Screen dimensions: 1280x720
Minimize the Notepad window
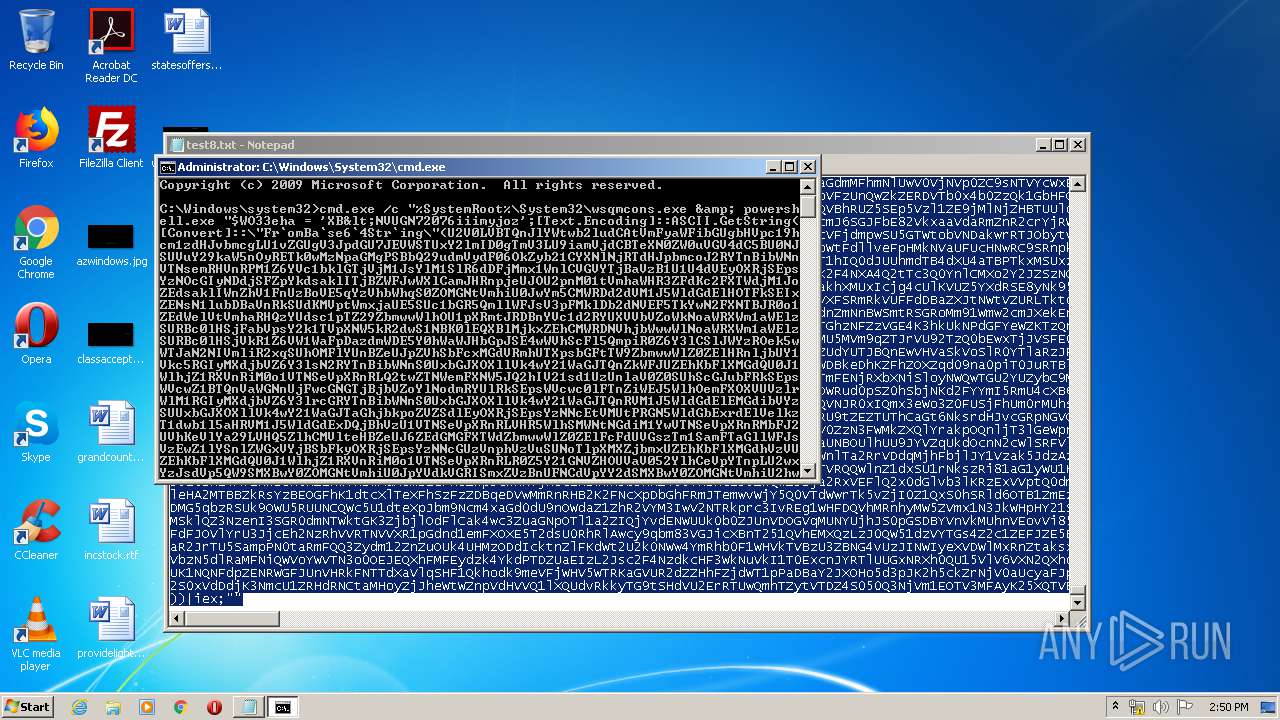tap(1043, 145)
